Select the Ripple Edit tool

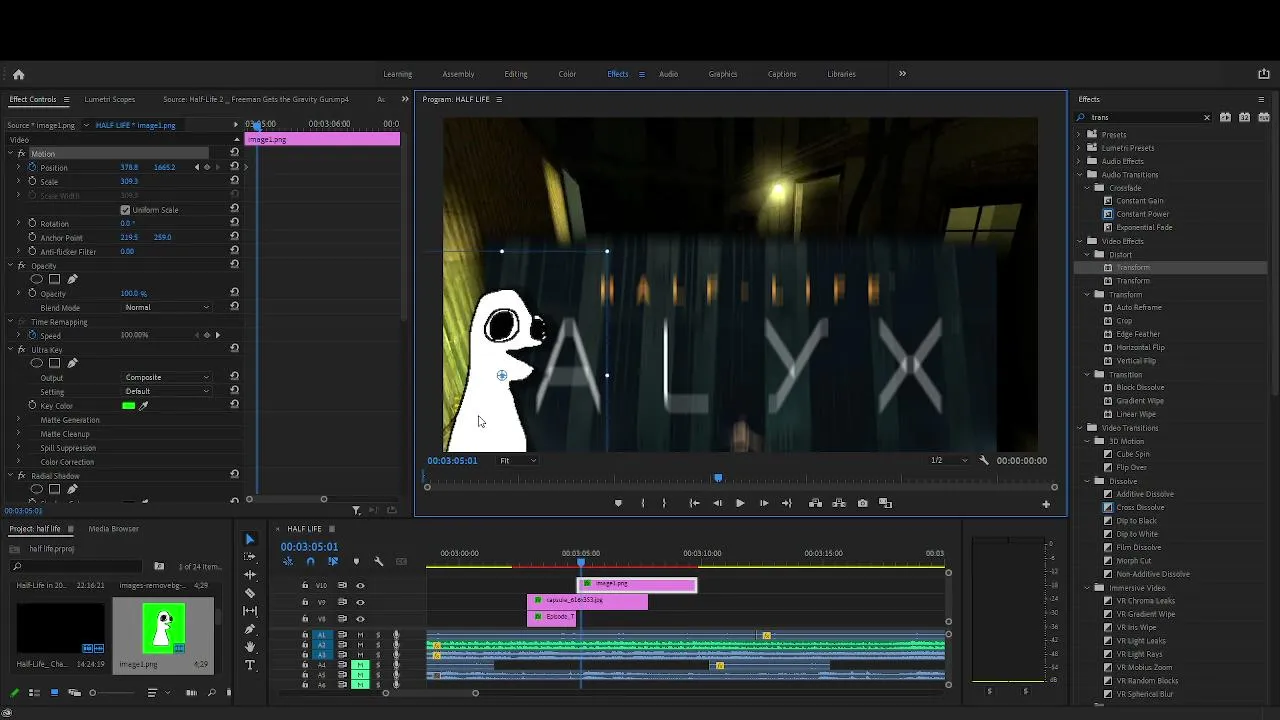[250, 575]
